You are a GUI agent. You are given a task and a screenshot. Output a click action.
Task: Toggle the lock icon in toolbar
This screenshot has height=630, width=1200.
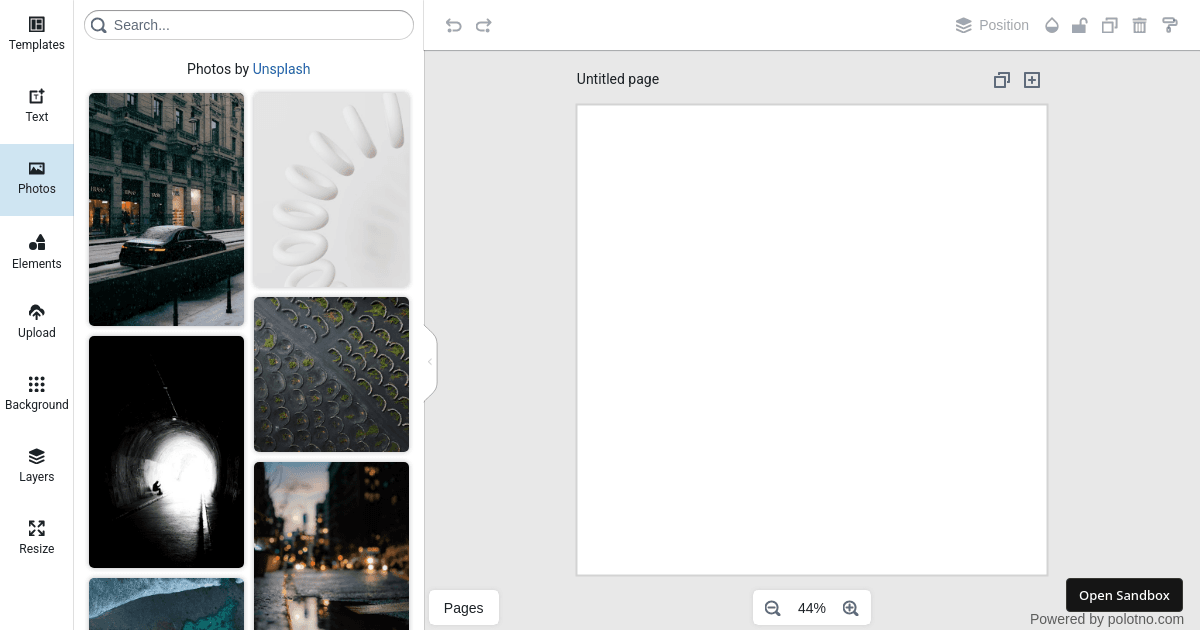[1080, 25]
